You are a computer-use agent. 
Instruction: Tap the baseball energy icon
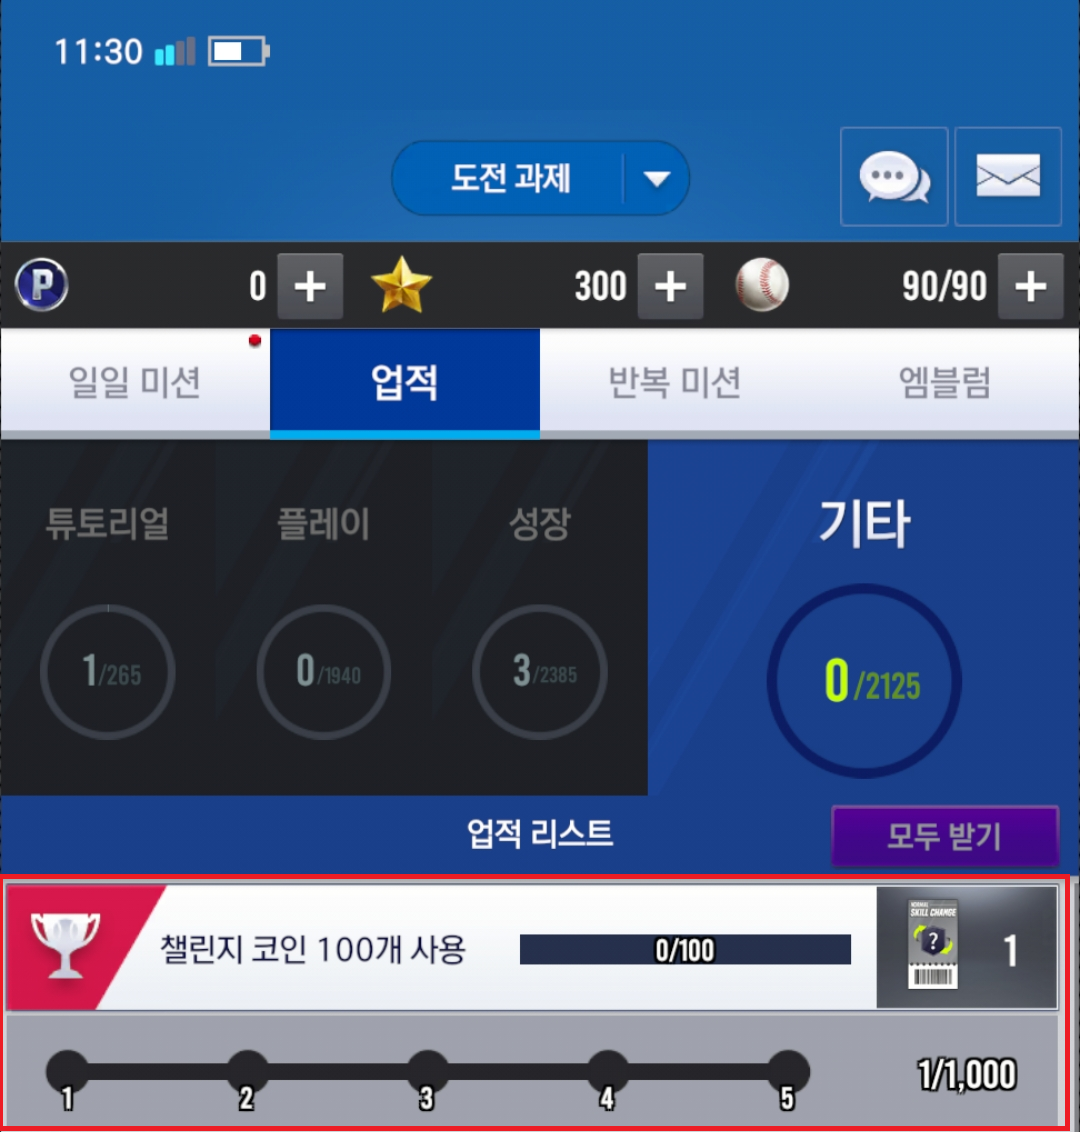click(x=762, y=284)
